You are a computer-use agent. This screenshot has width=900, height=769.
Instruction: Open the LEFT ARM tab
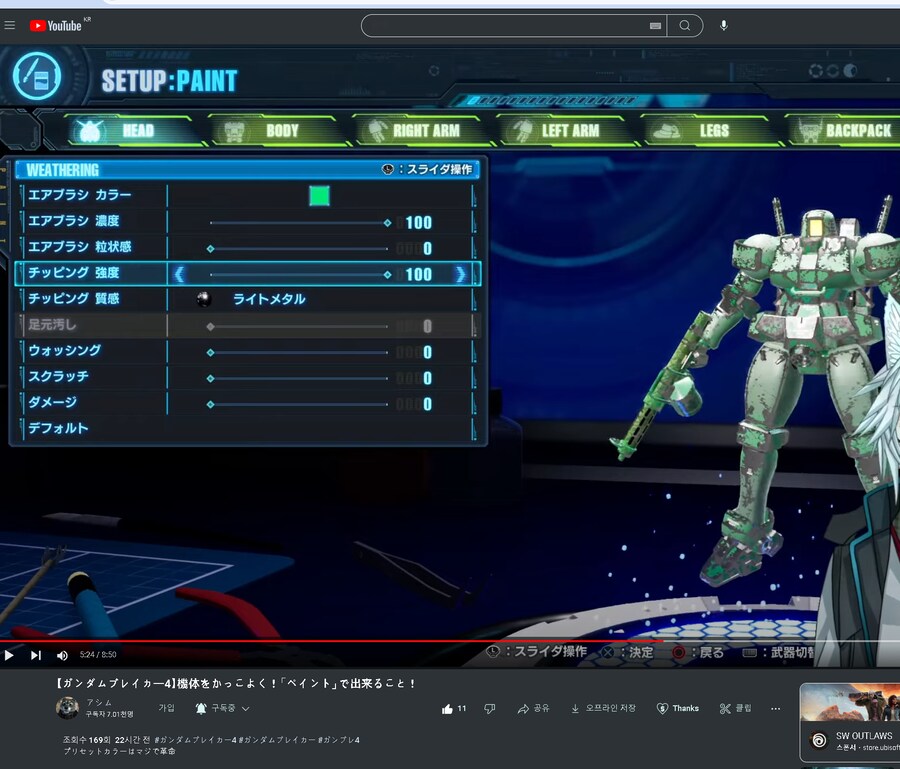(567, 130)
